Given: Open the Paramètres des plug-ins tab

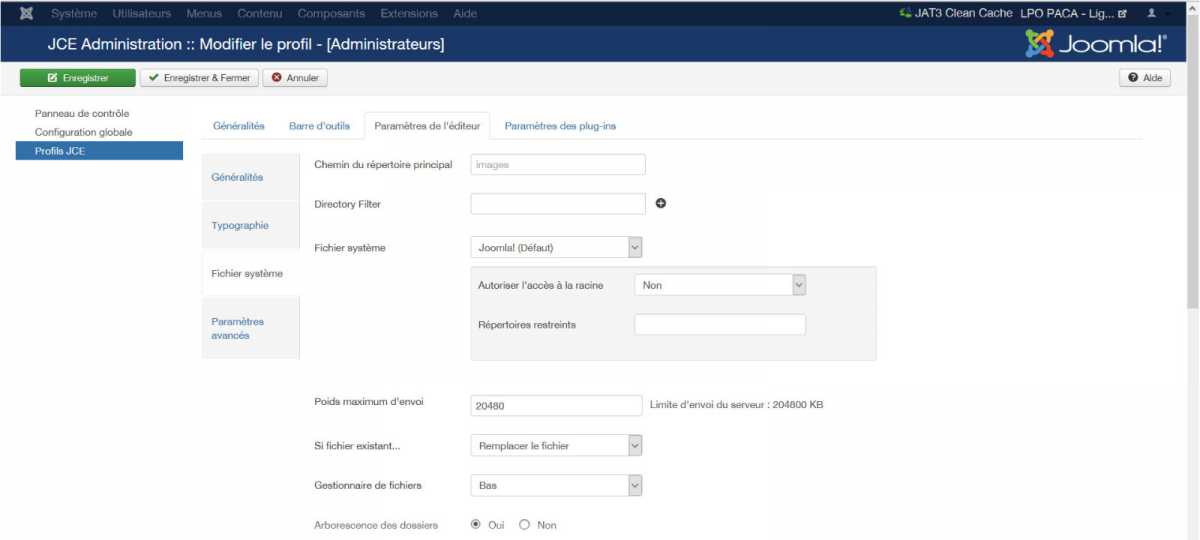Looking at the screenshot, I should [559, 126].
